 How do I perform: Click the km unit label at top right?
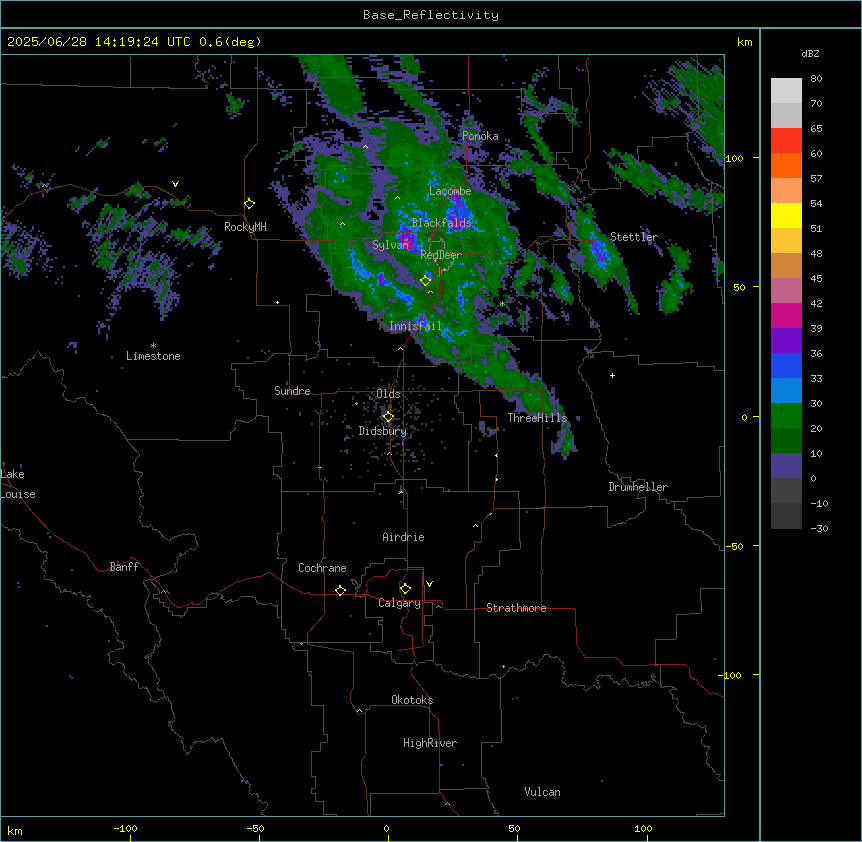744,42
